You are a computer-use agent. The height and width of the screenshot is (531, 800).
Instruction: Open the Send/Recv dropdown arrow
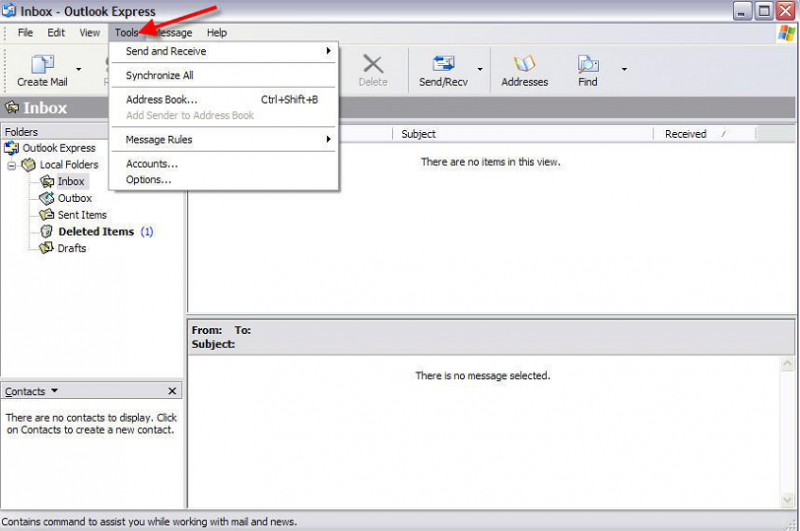480,70
